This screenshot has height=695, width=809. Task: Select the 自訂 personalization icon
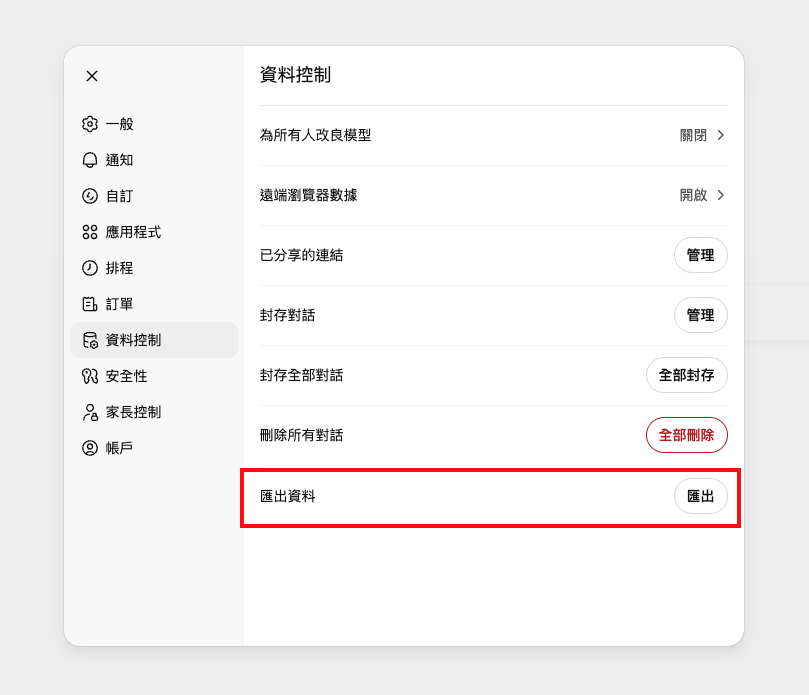coord(90,196)
